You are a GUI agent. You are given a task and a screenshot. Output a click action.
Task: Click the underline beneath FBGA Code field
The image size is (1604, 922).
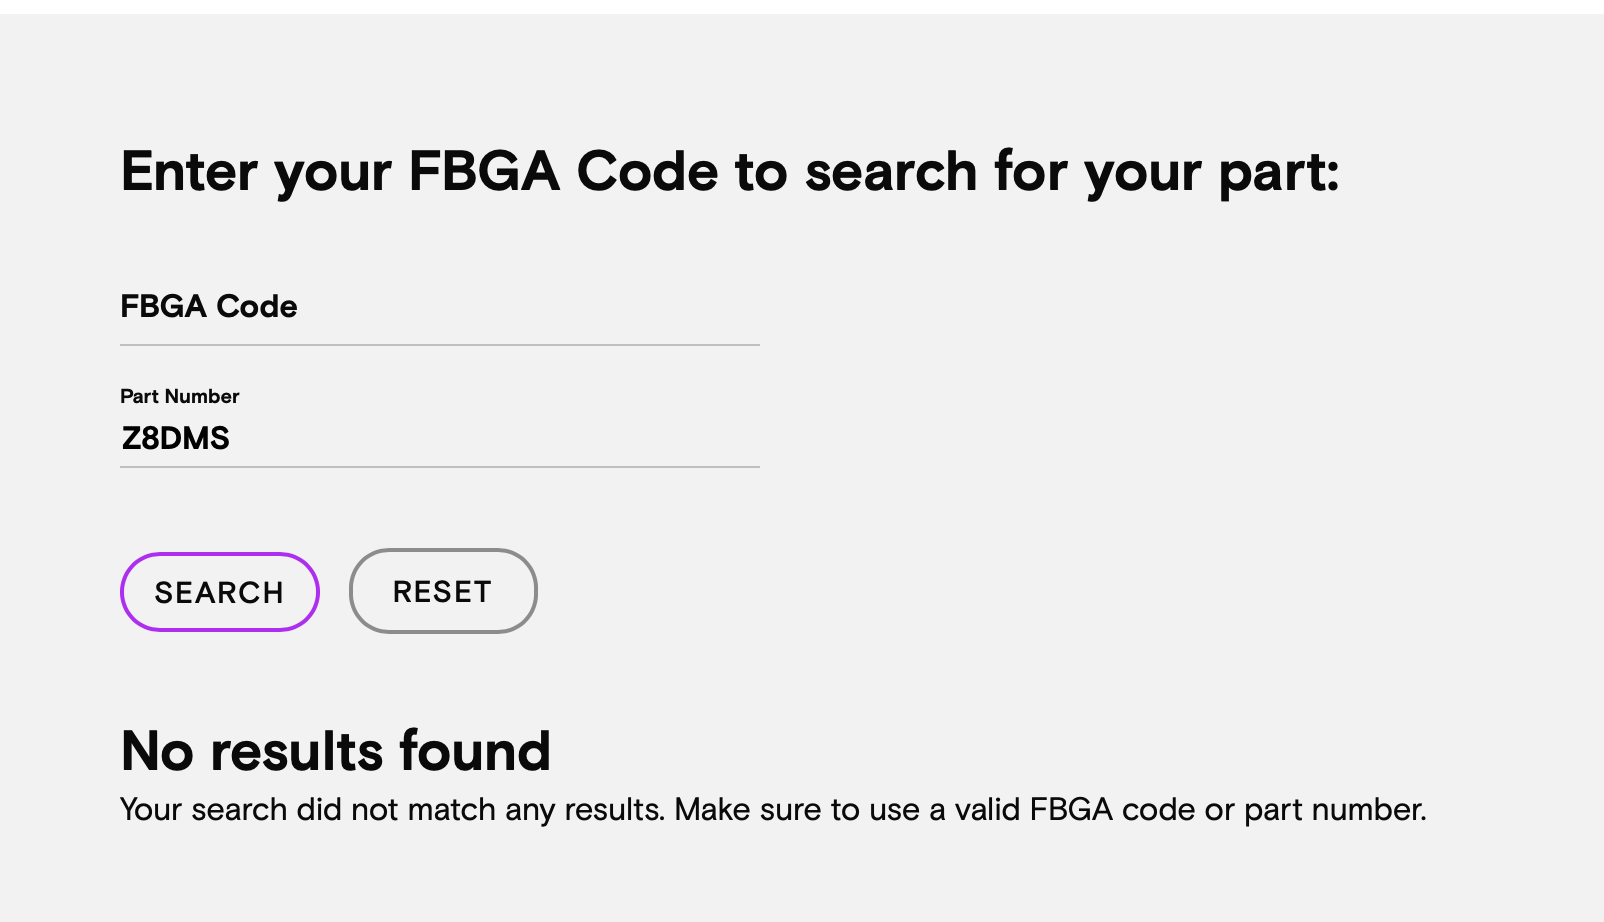pyautogui.click(x=439, y=345)
